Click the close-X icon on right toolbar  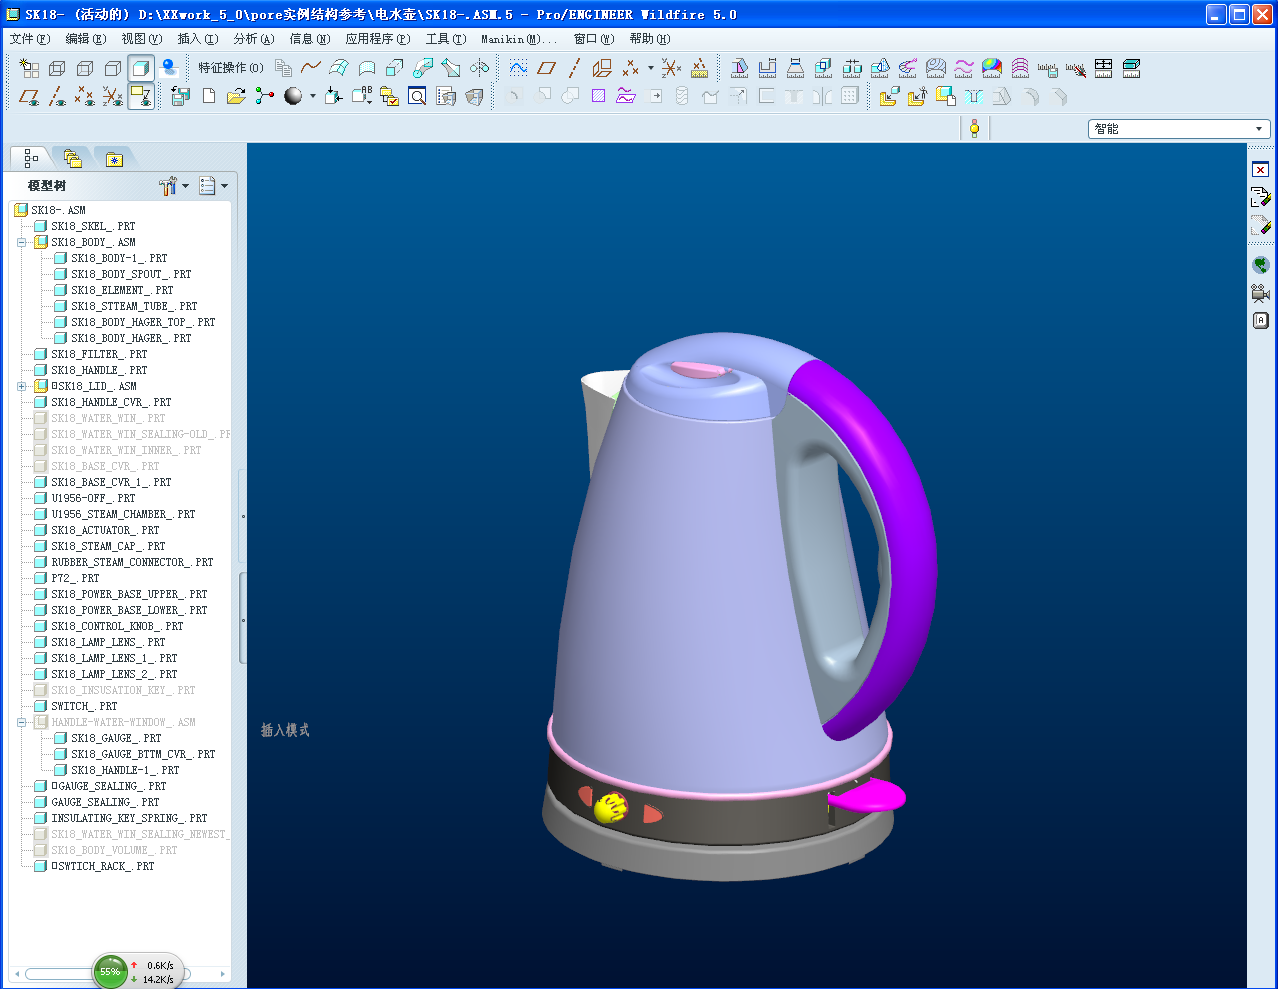point(1260,169)
